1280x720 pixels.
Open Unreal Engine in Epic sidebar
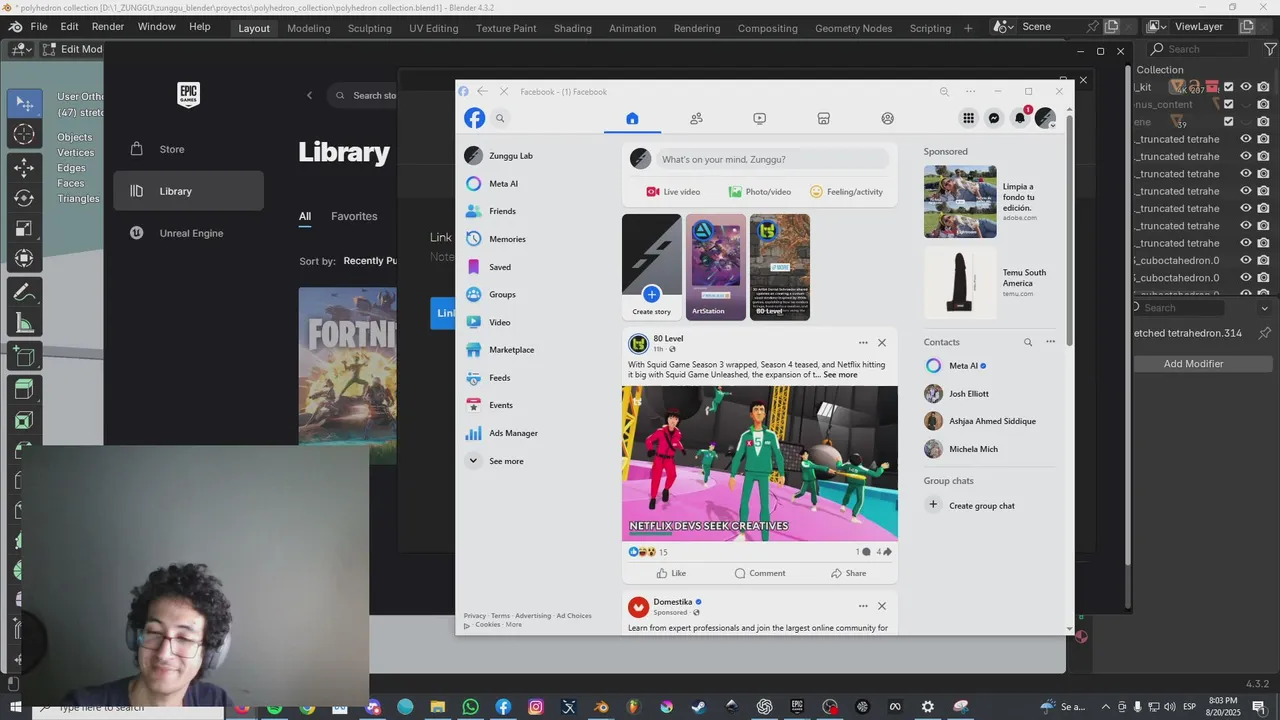189,233
